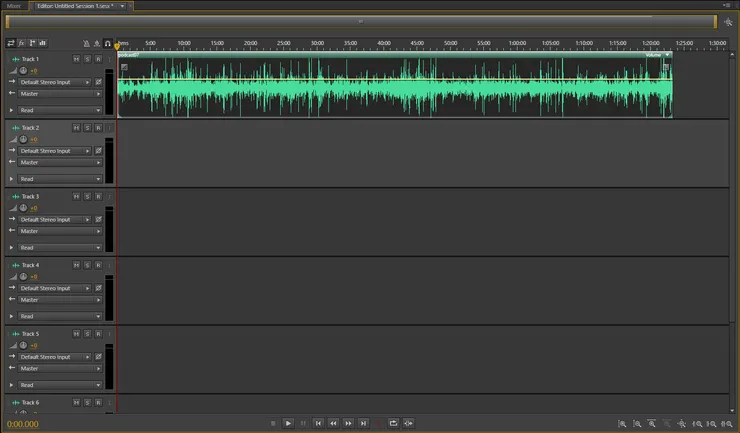Play the session
This screenshot has height=433, width=740.
pos(288,424)
